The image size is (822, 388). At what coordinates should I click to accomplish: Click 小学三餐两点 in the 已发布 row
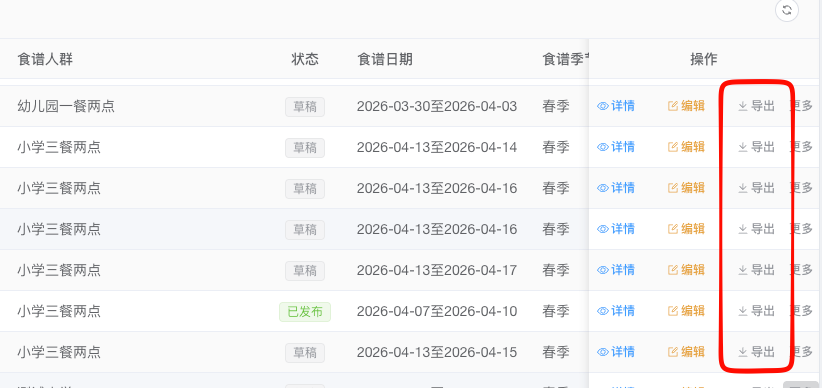click(59, 311)
